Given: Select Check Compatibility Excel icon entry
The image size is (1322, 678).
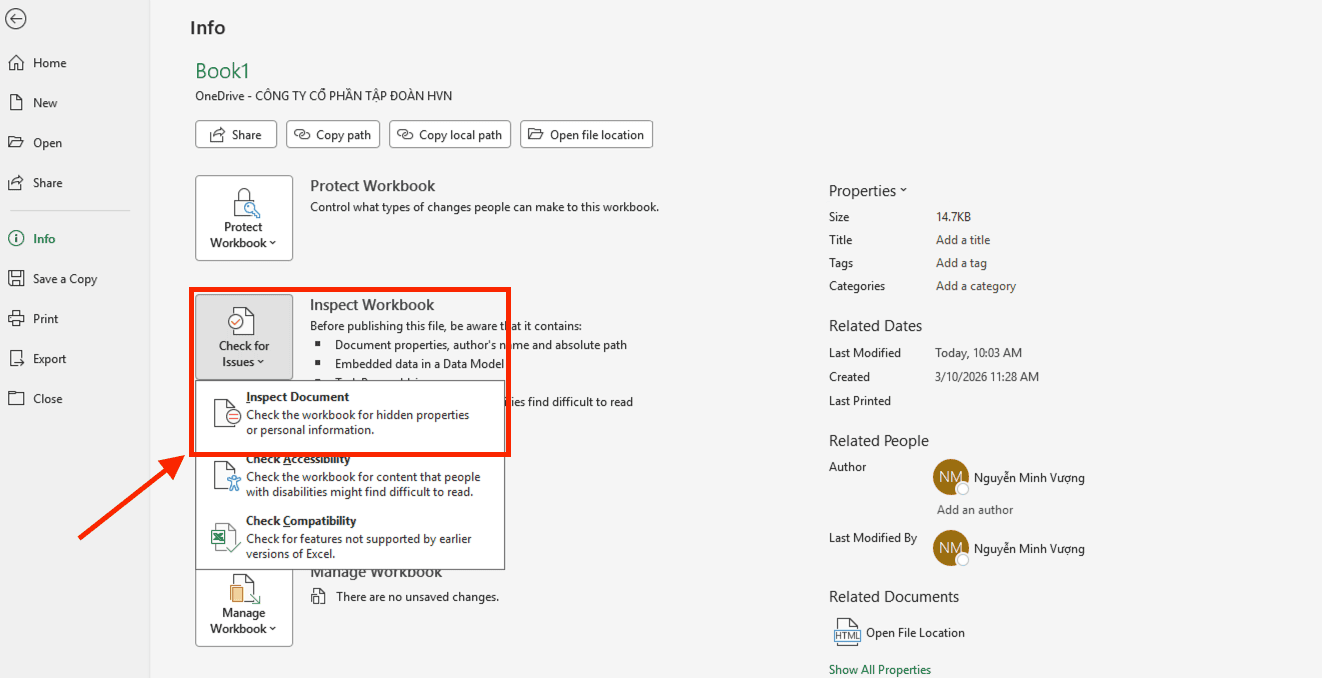Looking at the screenshot, I should [x=223, y=538].
